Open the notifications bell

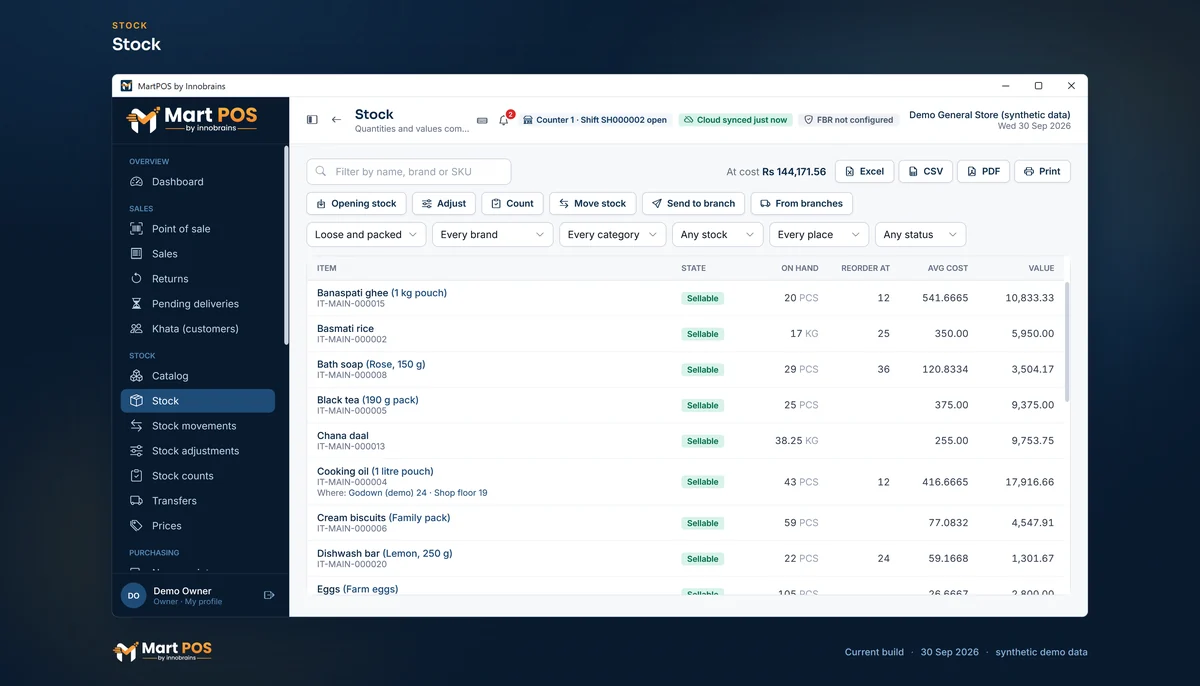pyautogui.click(x=504, y=120)
